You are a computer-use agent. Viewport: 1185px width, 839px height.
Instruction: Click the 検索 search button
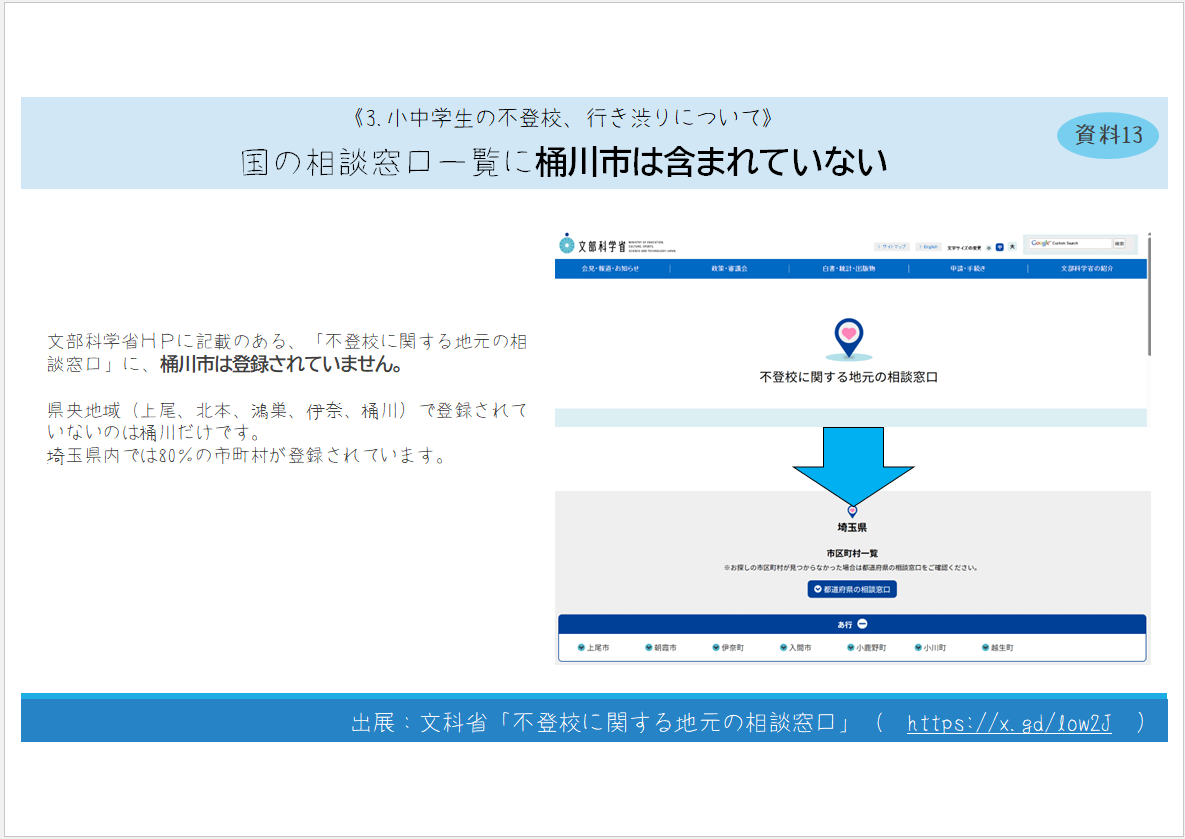1119,243
